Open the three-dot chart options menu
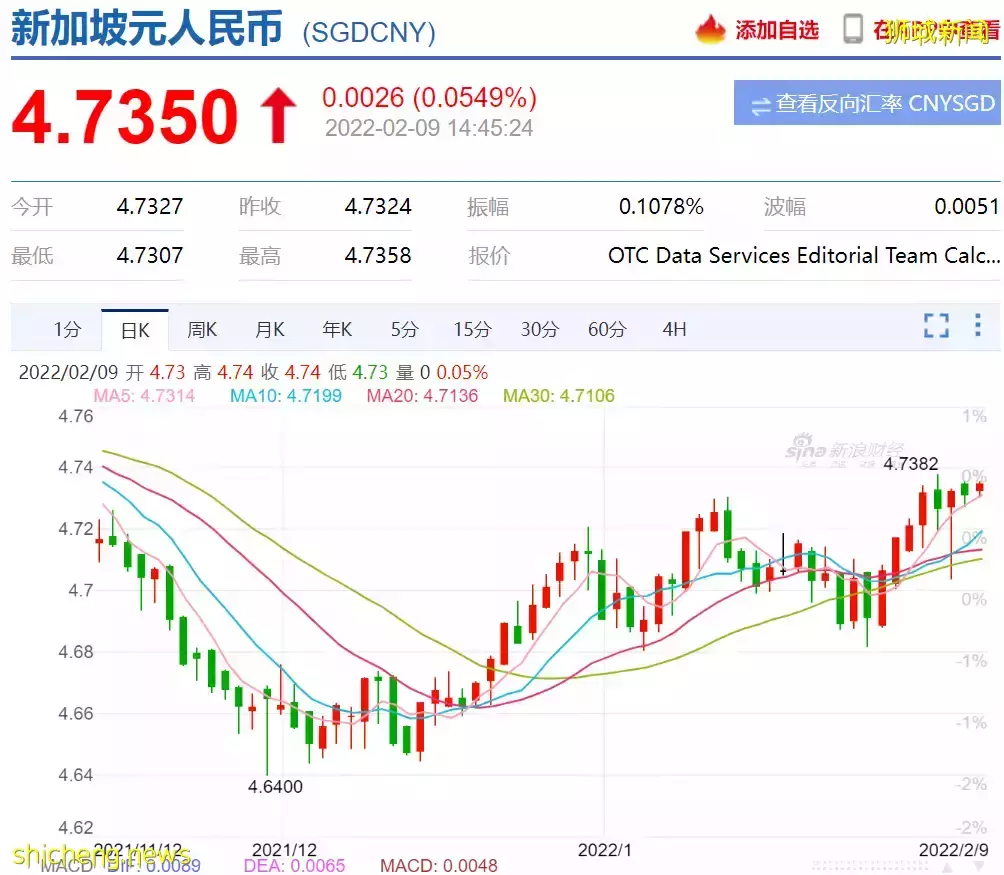Screen dimensions: 1004x875 (977, 325)
